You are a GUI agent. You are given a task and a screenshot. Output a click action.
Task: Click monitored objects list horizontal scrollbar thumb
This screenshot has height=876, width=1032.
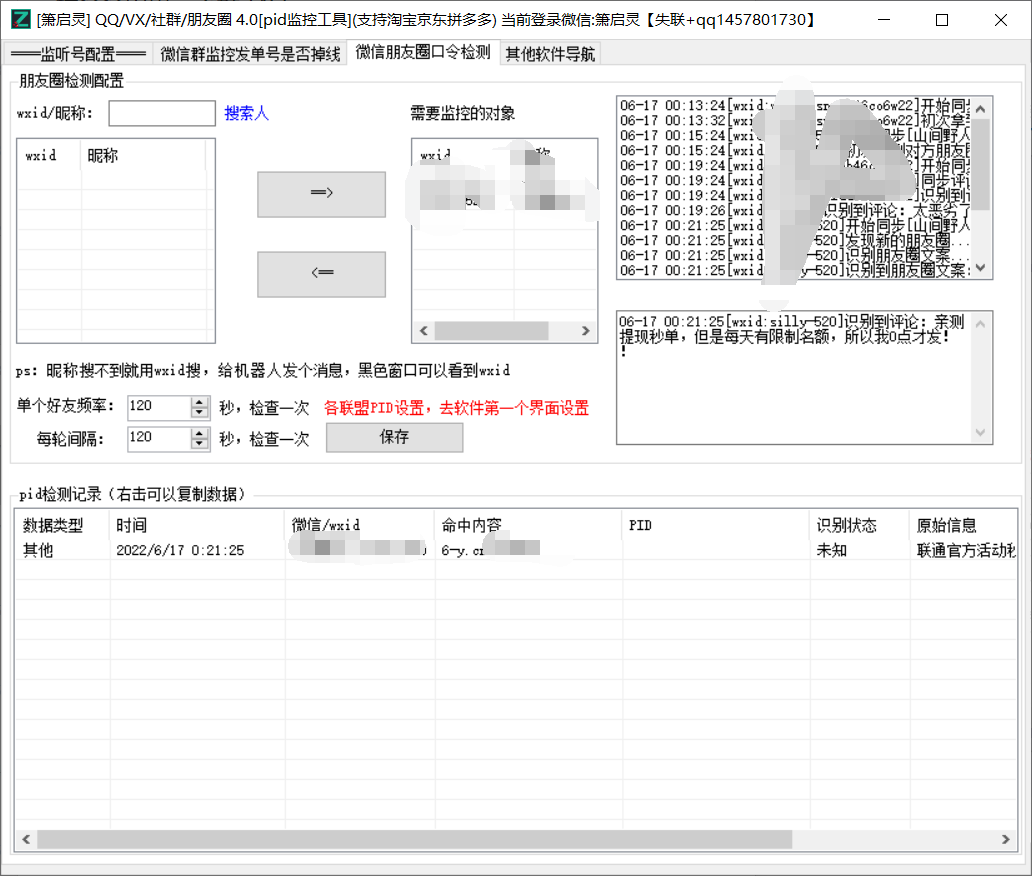(x=491, y=330)
